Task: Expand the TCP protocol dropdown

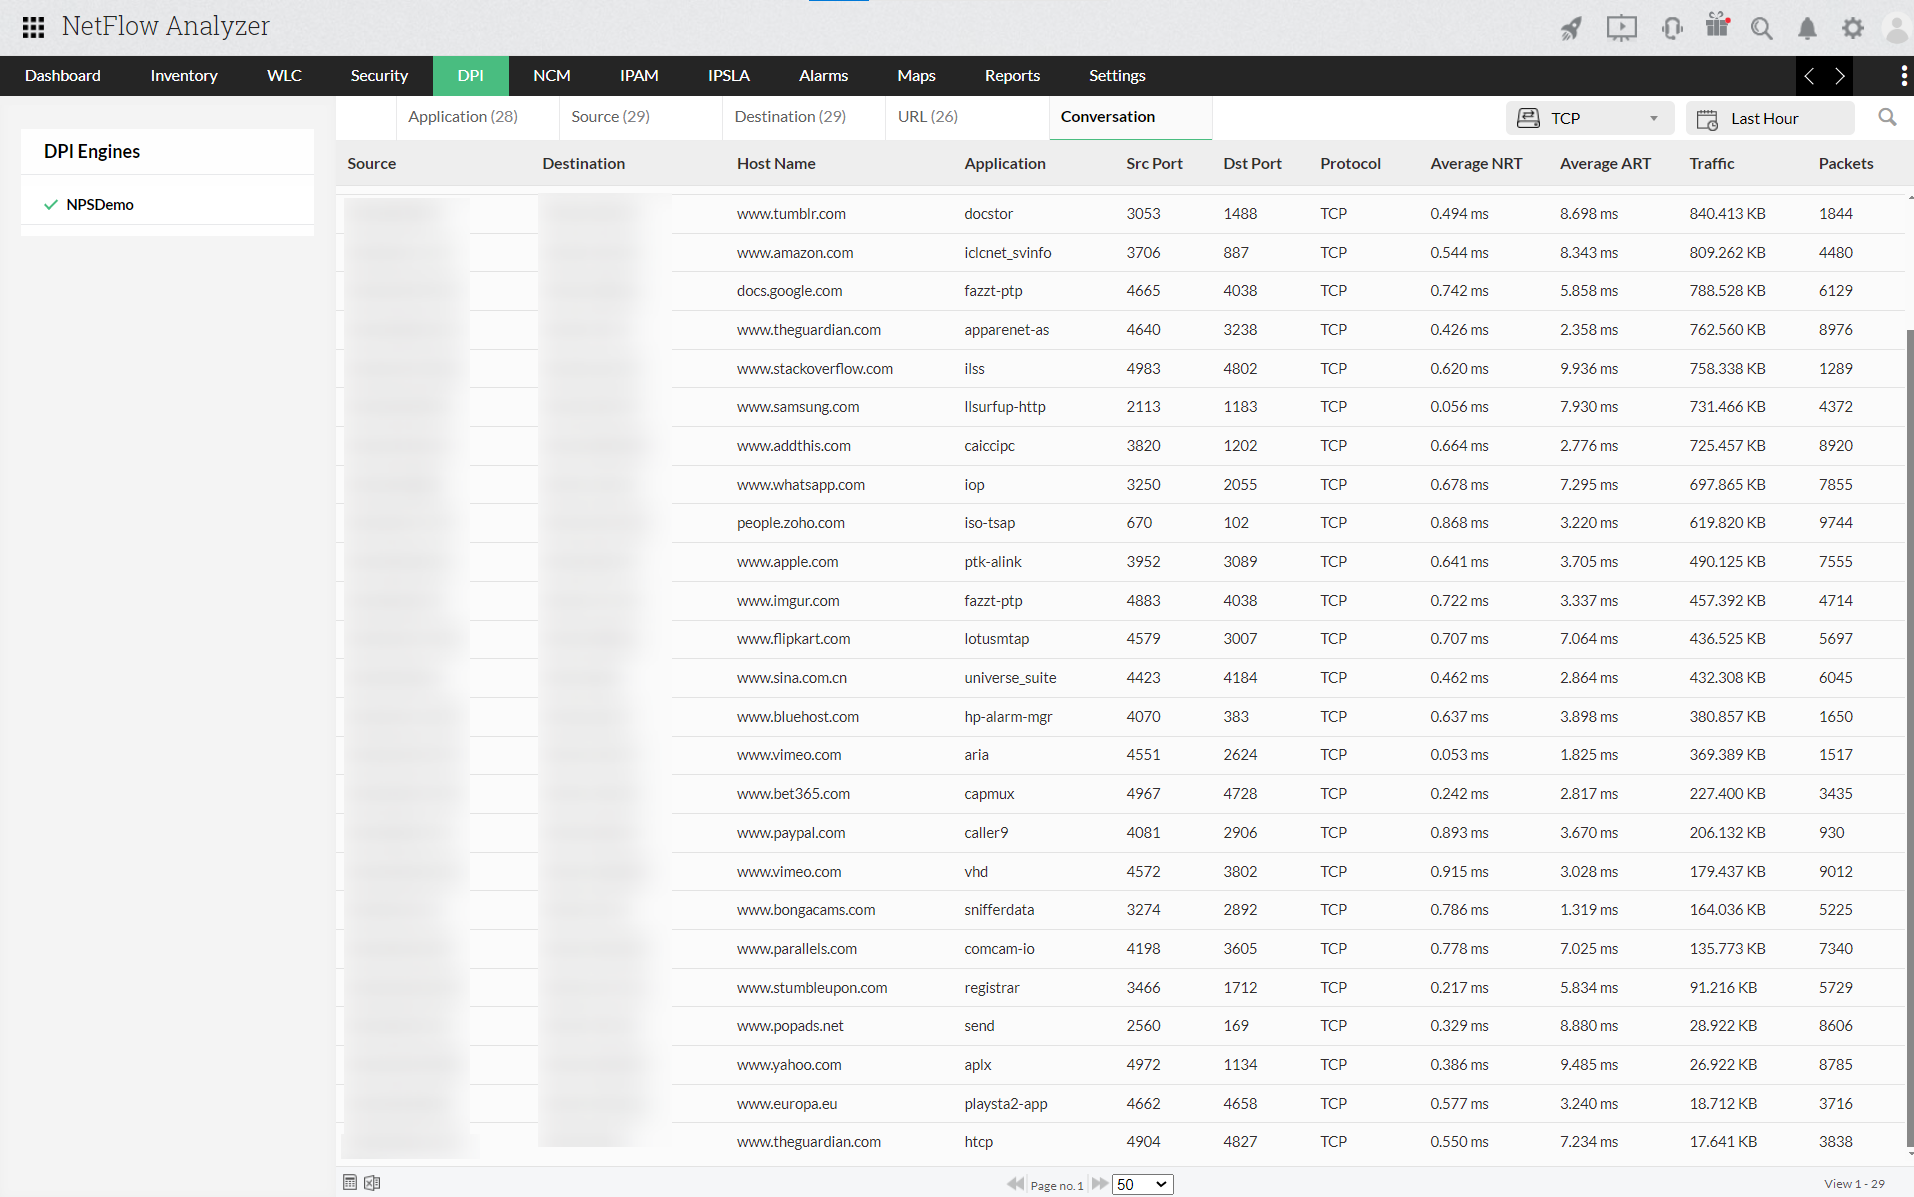Action: coord(1590,118)
